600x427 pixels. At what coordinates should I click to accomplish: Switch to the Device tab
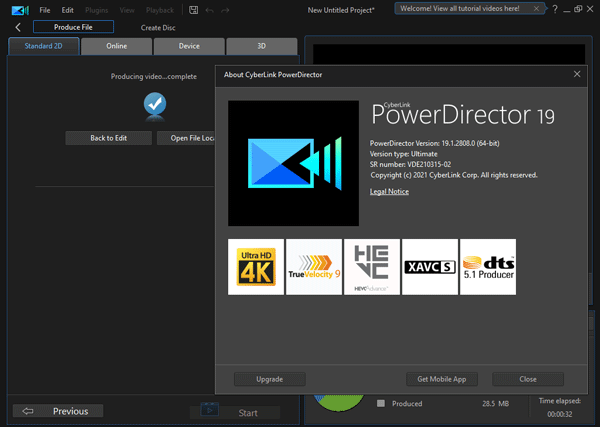[189, 46]
